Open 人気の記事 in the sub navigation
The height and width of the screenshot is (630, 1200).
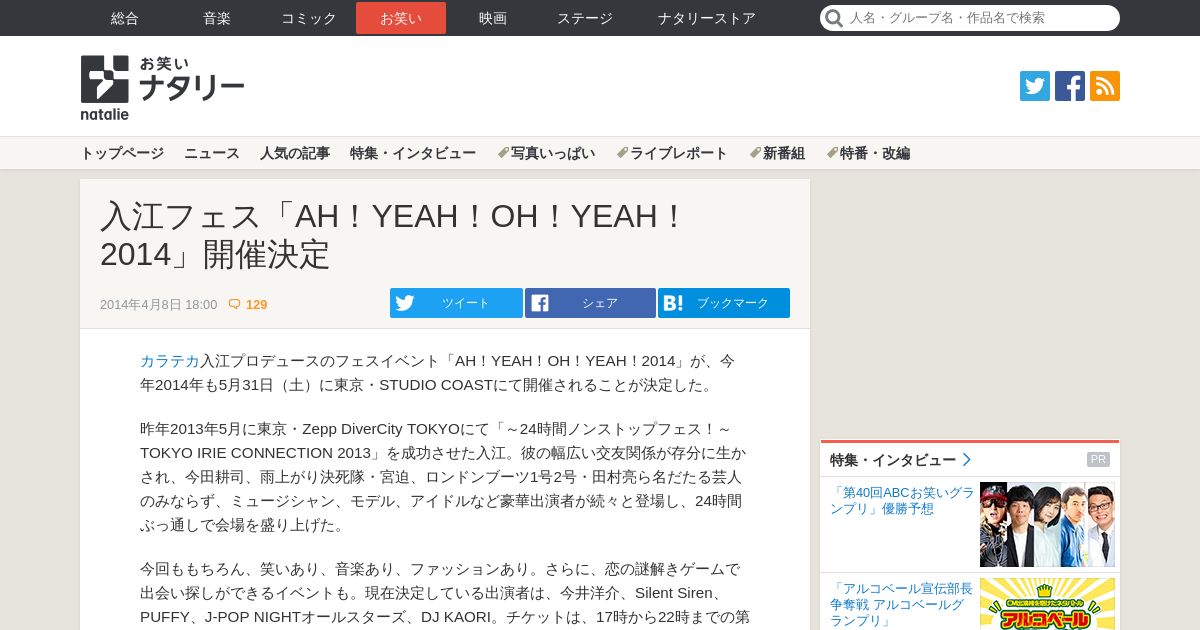tap(295, 153)
